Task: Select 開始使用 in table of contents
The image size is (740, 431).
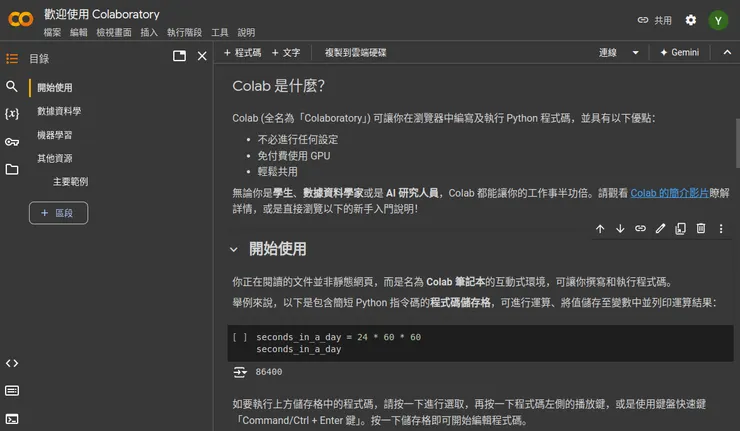Action: (55, 87)
